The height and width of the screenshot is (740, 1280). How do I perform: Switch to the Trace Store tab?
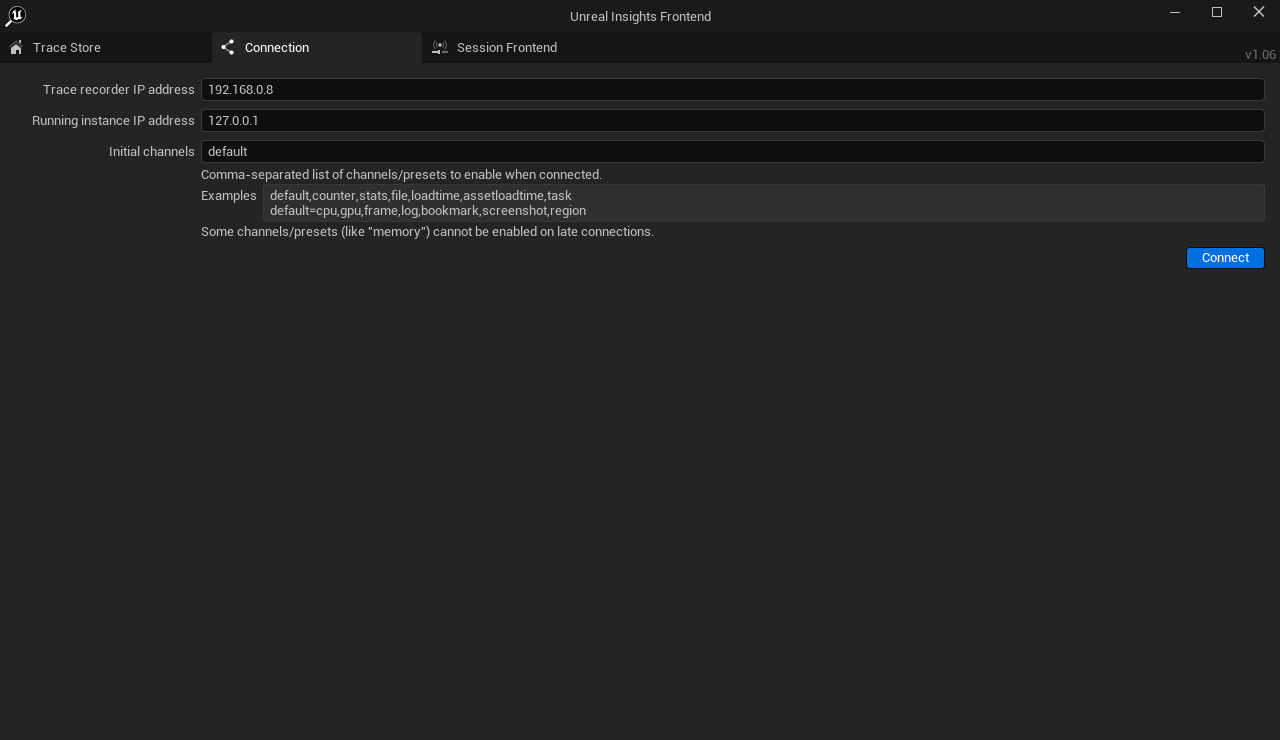[x=105, y=48]
